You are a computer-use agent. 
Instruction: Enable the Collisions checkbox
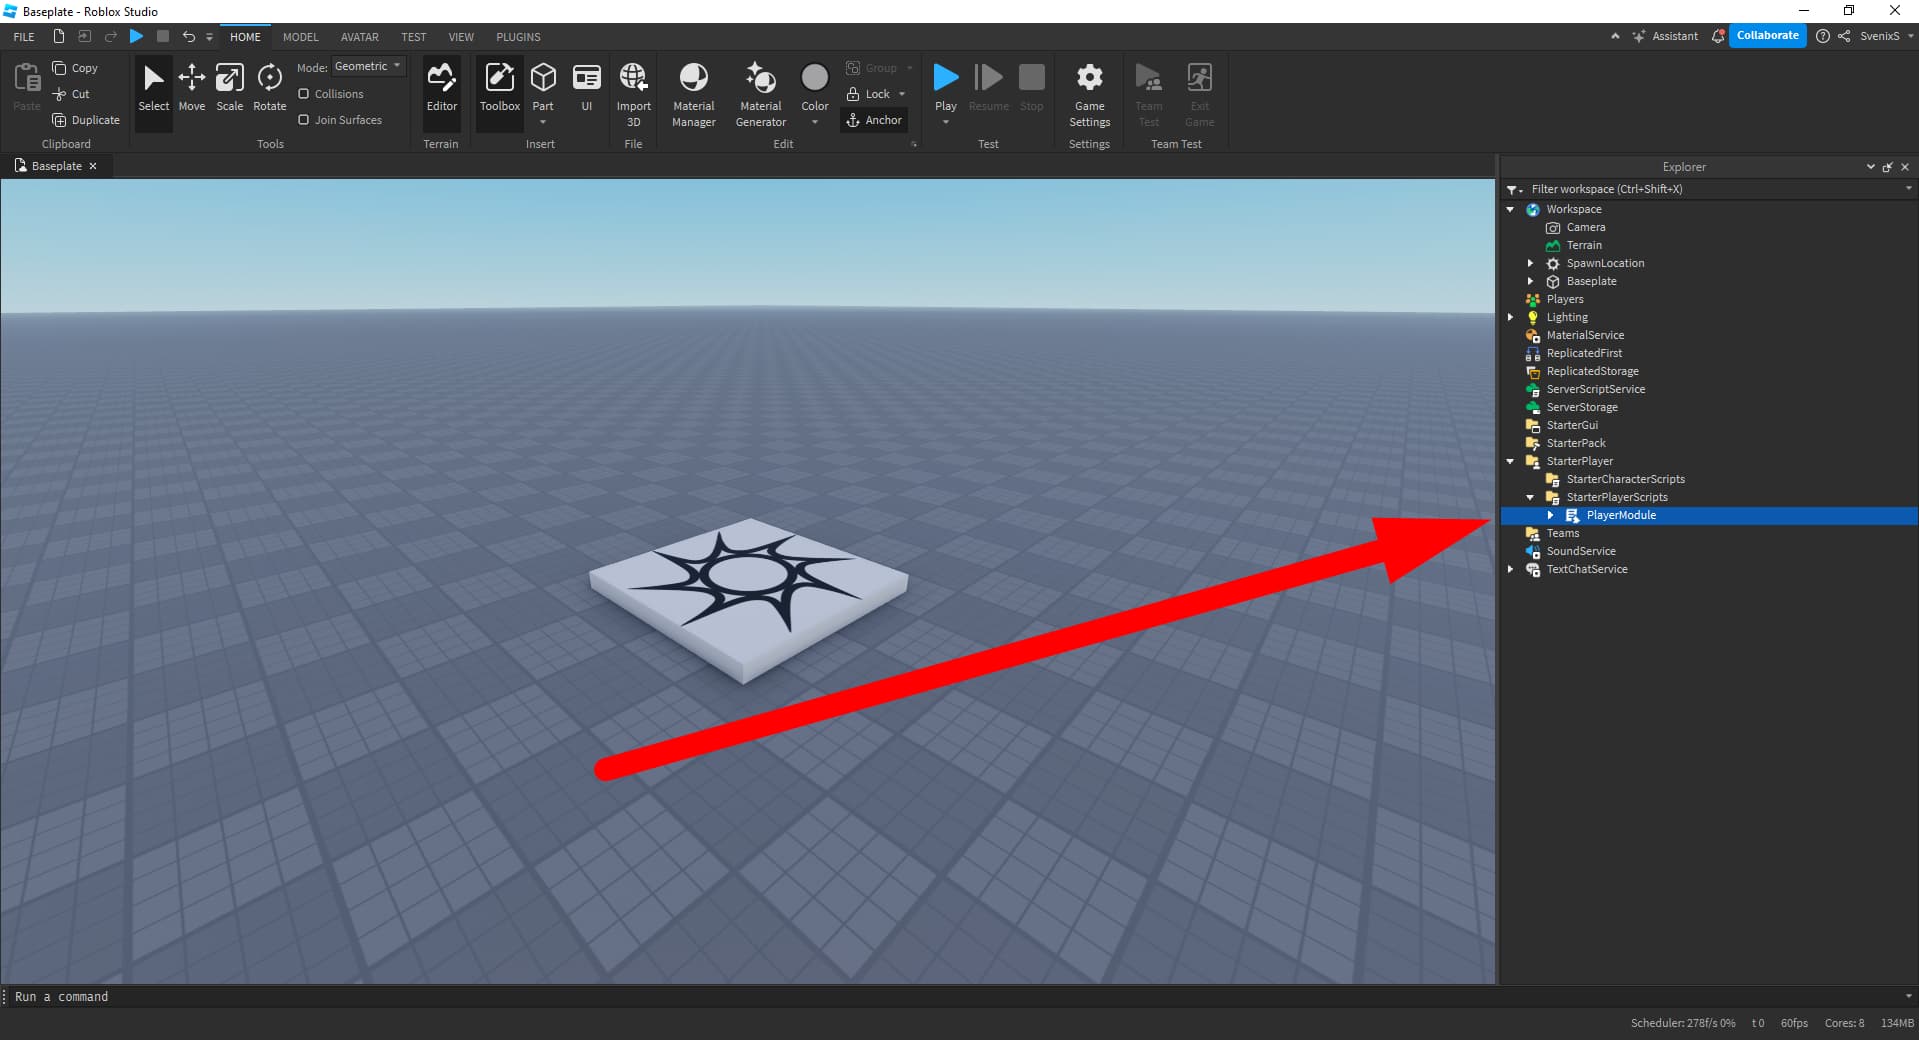click(x=304, y=93)
